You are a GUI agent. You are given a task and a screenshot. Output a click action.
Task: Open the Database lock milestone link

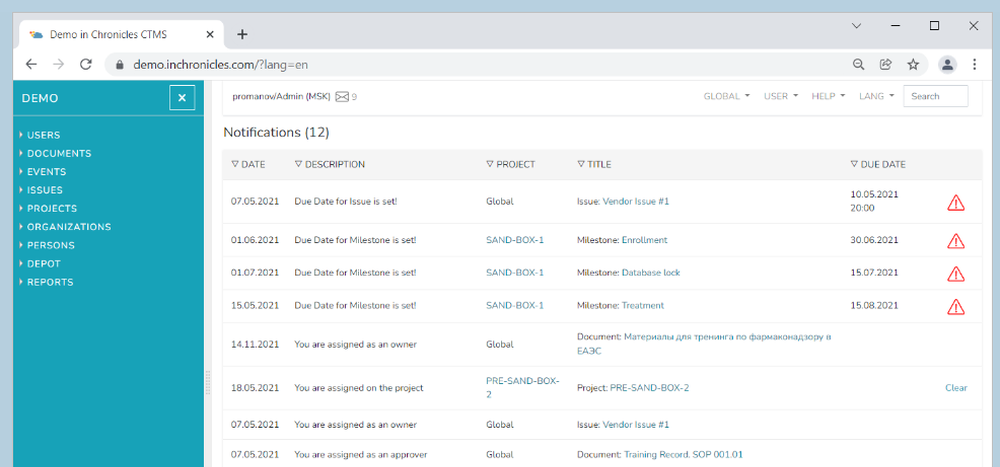(651, 272)
